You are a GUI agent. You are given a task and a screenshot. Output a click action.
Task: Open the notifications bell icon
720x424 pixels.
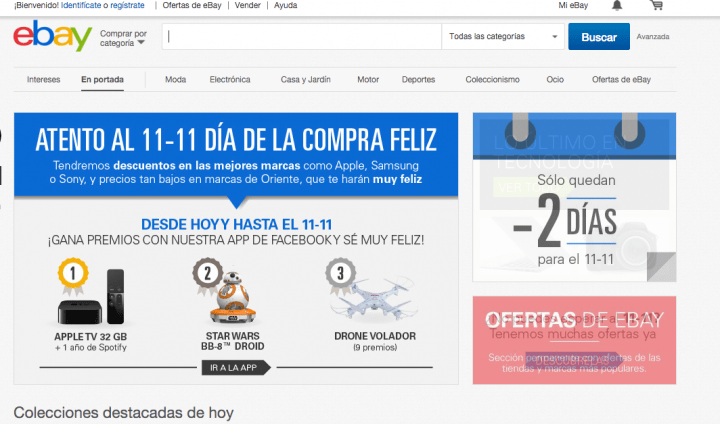[617, 6]
